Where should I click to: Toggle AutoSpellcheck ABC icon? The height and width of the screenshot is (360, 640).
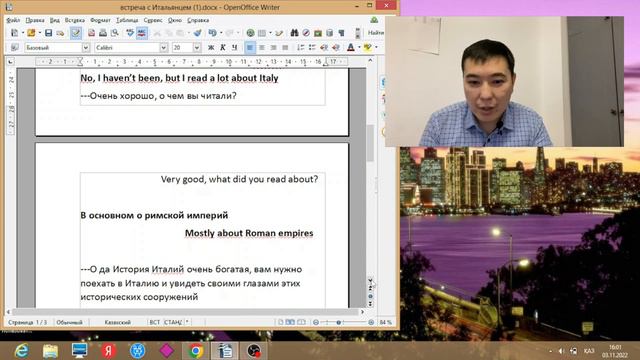[x=142, y=33]
